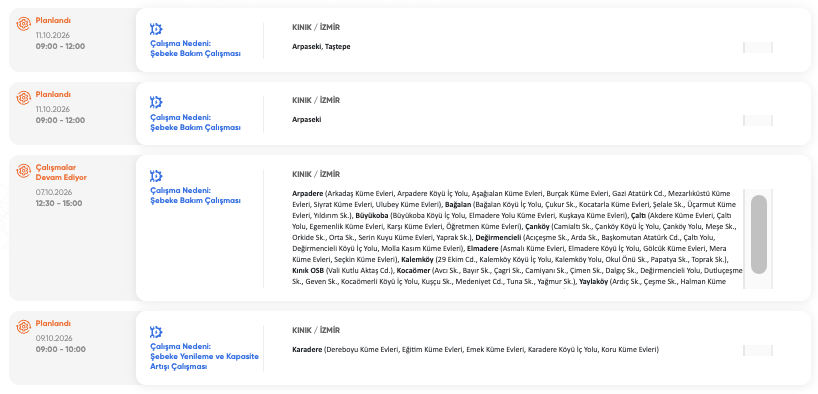The height and width of the screenshot is (394, 818).
Task: Click the bold 'Değirmencieli' neighborhood name
Action: 499,237
